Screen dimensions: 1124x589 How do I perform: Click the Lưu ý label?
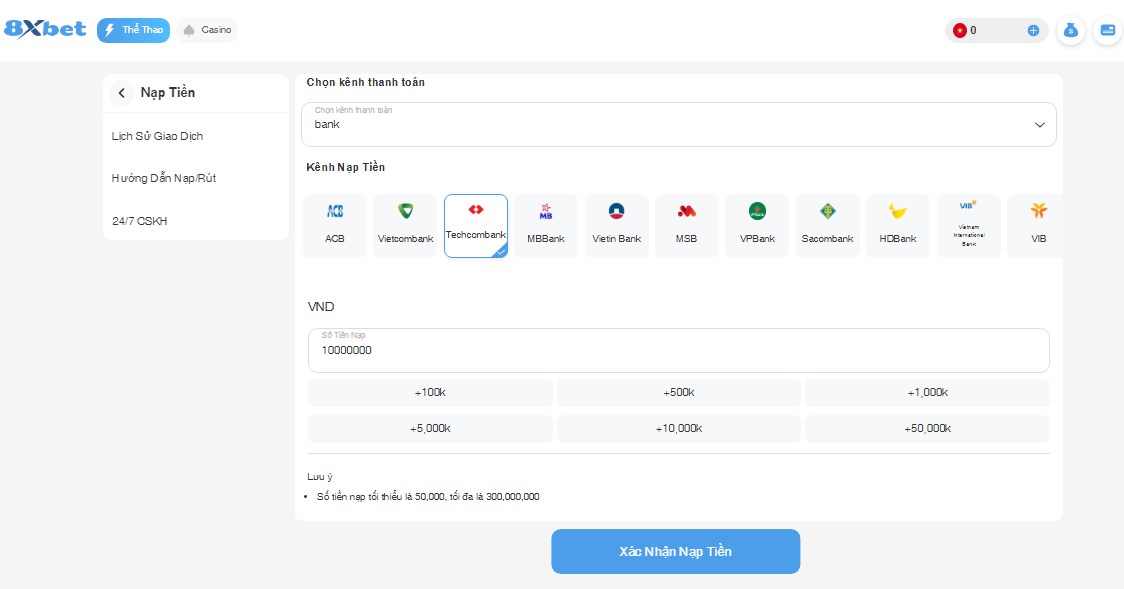320,477
